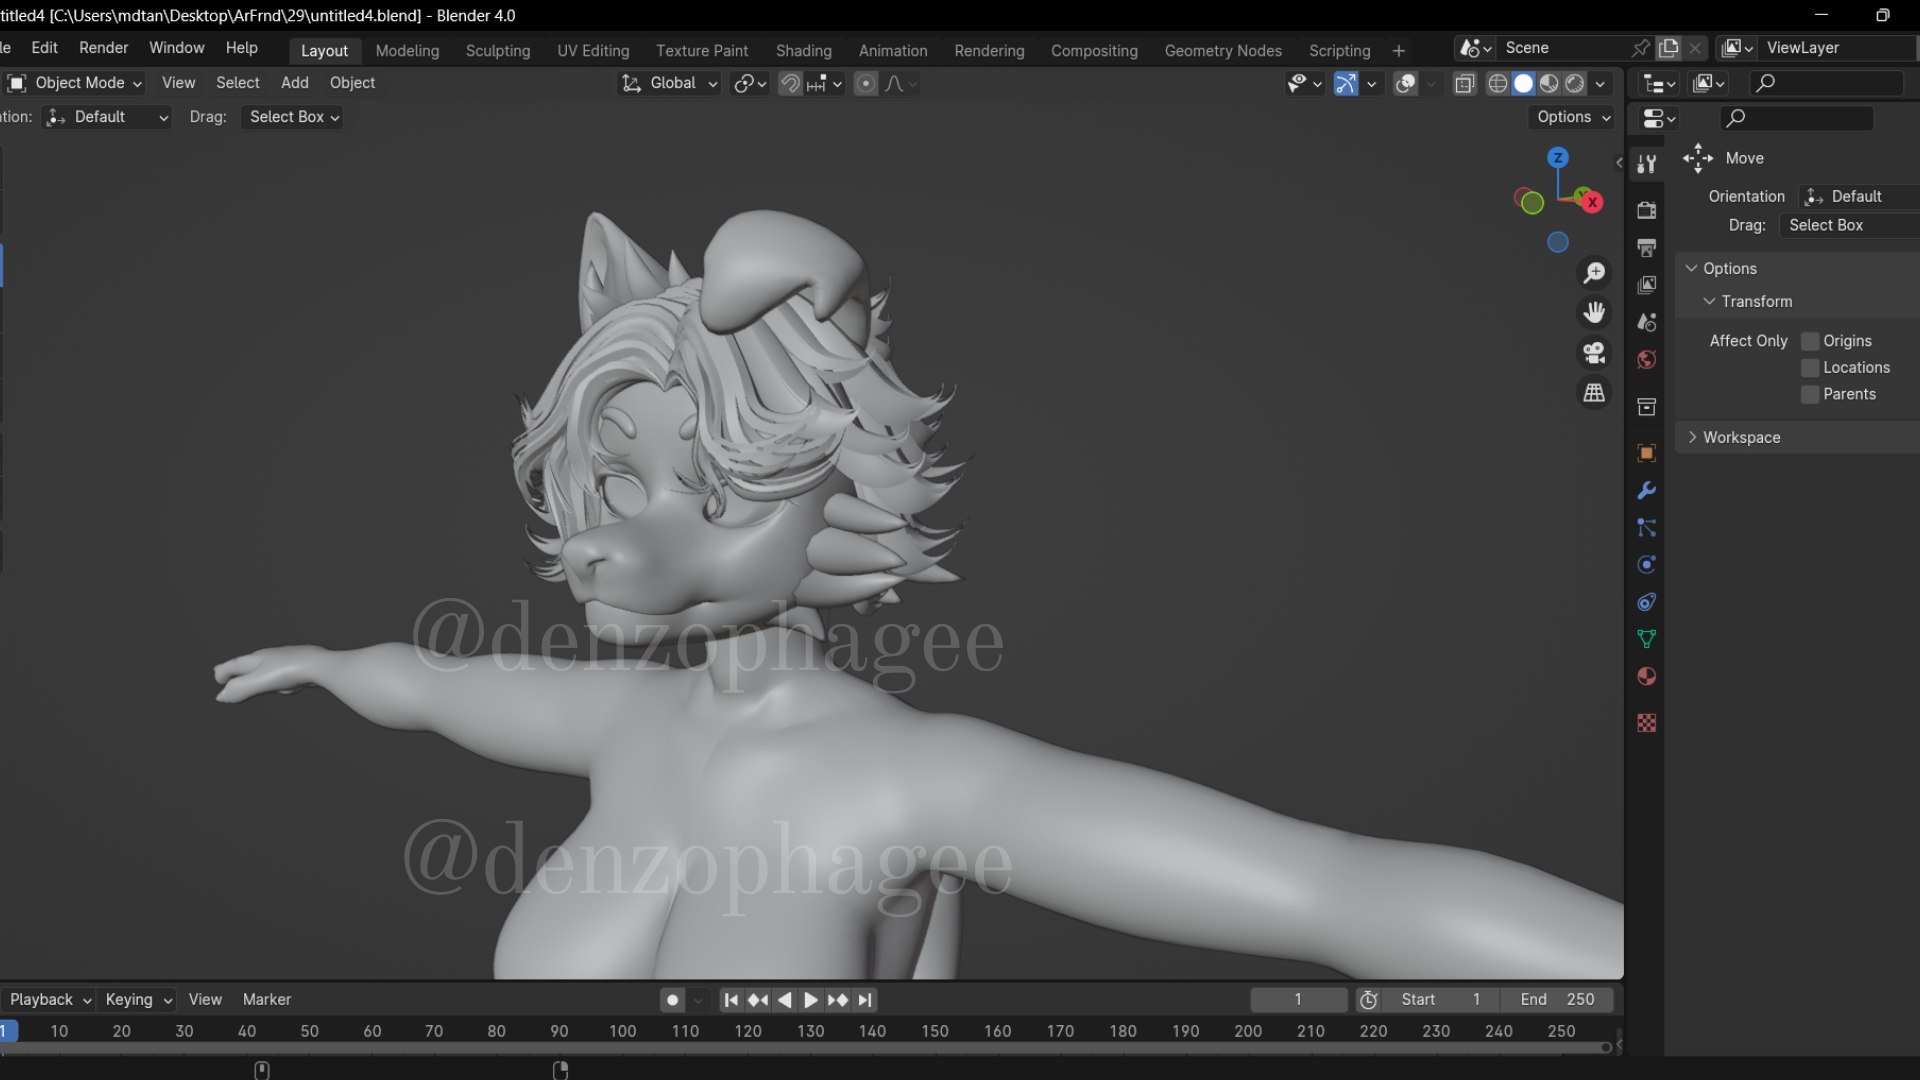Image resolution: width=1920 pixels, height=1080 pixels.
Task: Open the Drag Select Box dropdown
Action: [292, 117]
